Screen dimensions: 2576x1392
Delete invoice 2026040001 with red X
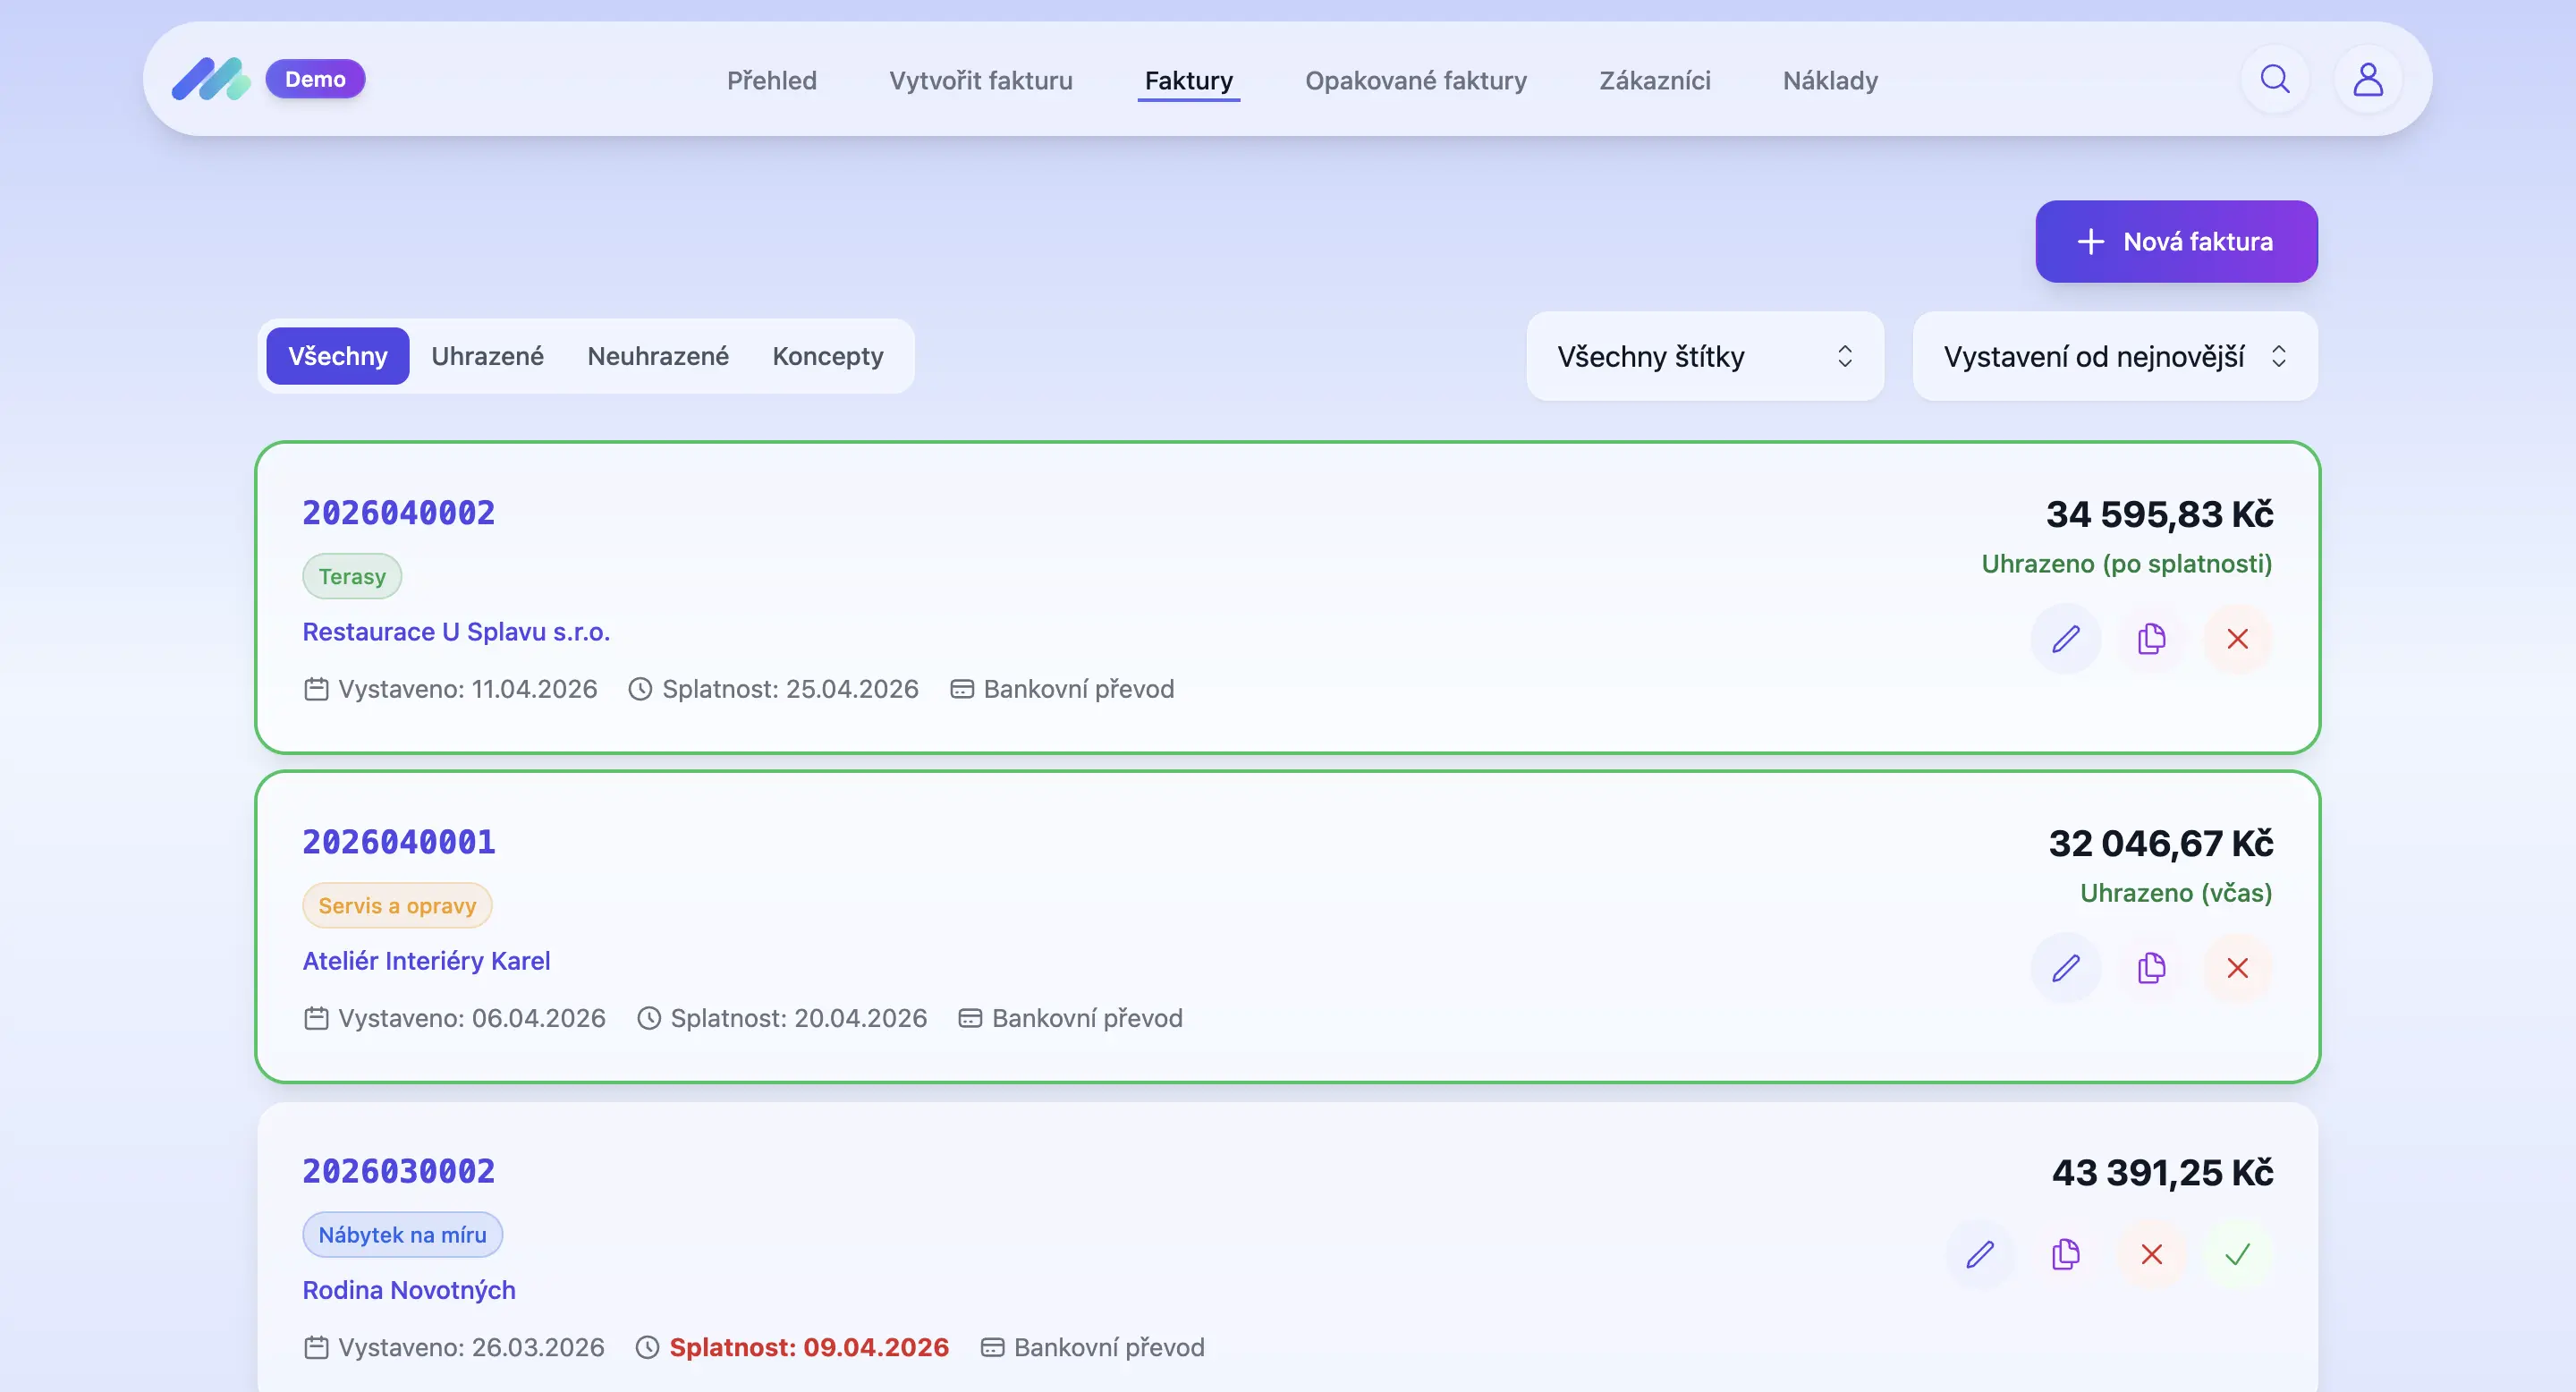click(x=2237, y=968)
